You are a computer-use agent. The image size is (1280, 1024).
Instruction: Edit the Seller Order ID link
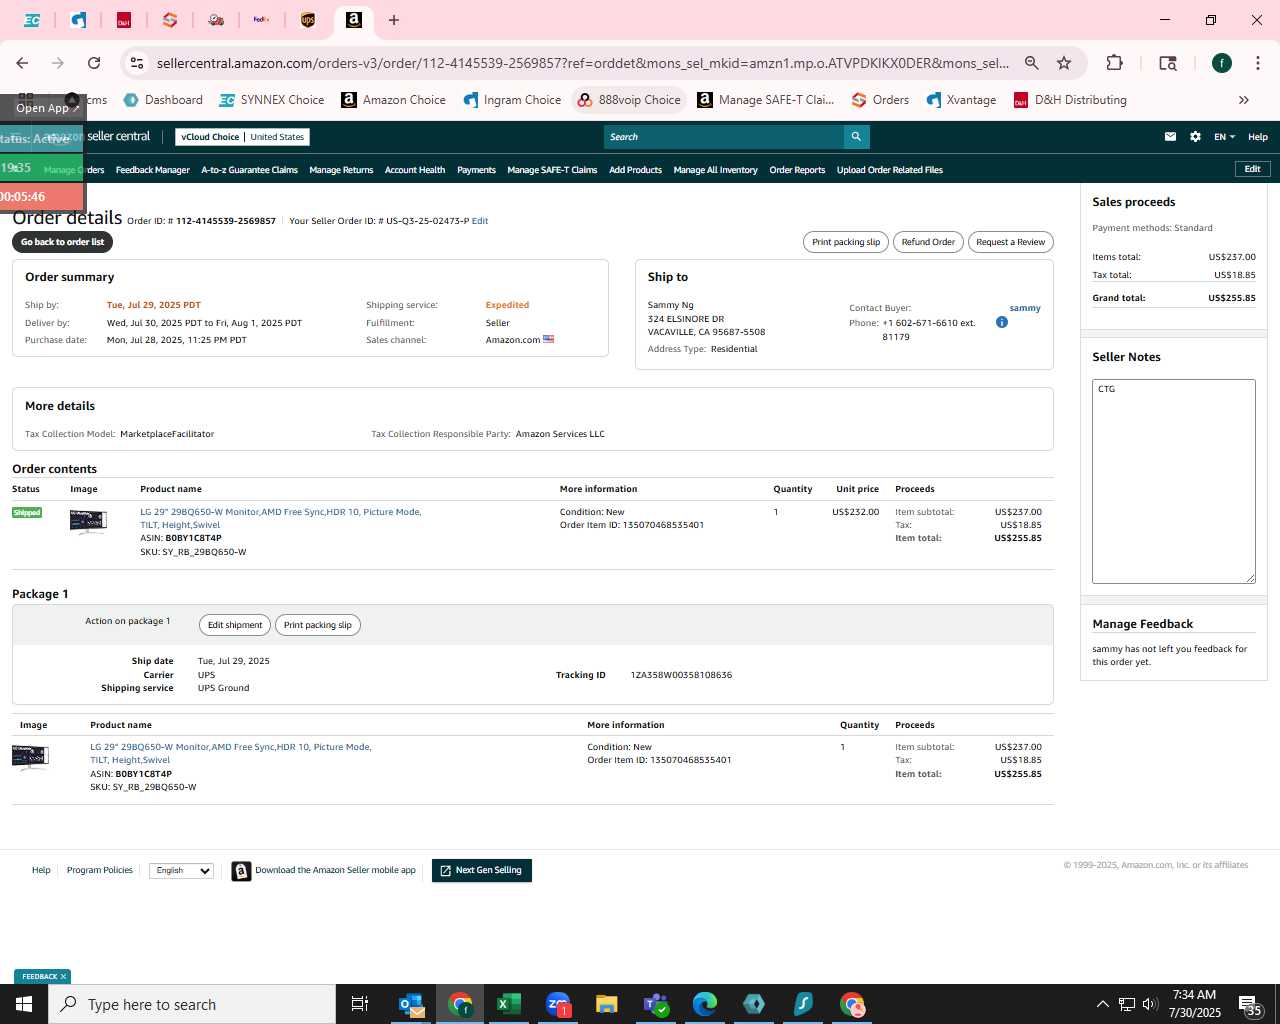(480, 221)
